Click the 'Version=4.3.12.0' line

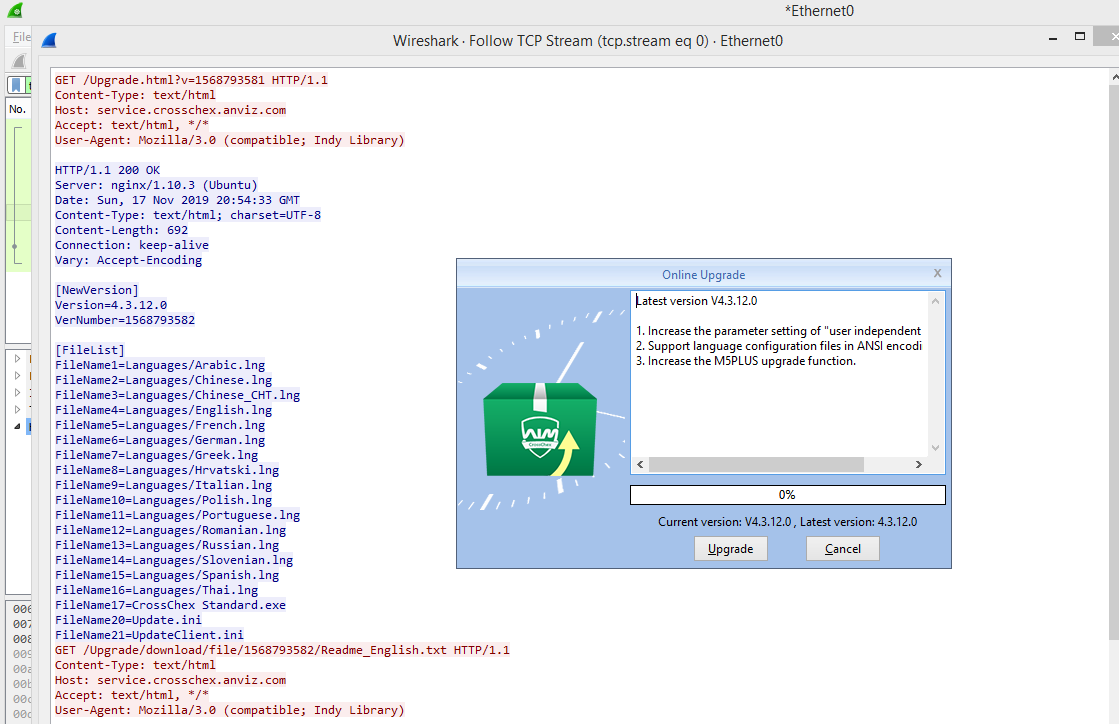[x=111, y=305]
